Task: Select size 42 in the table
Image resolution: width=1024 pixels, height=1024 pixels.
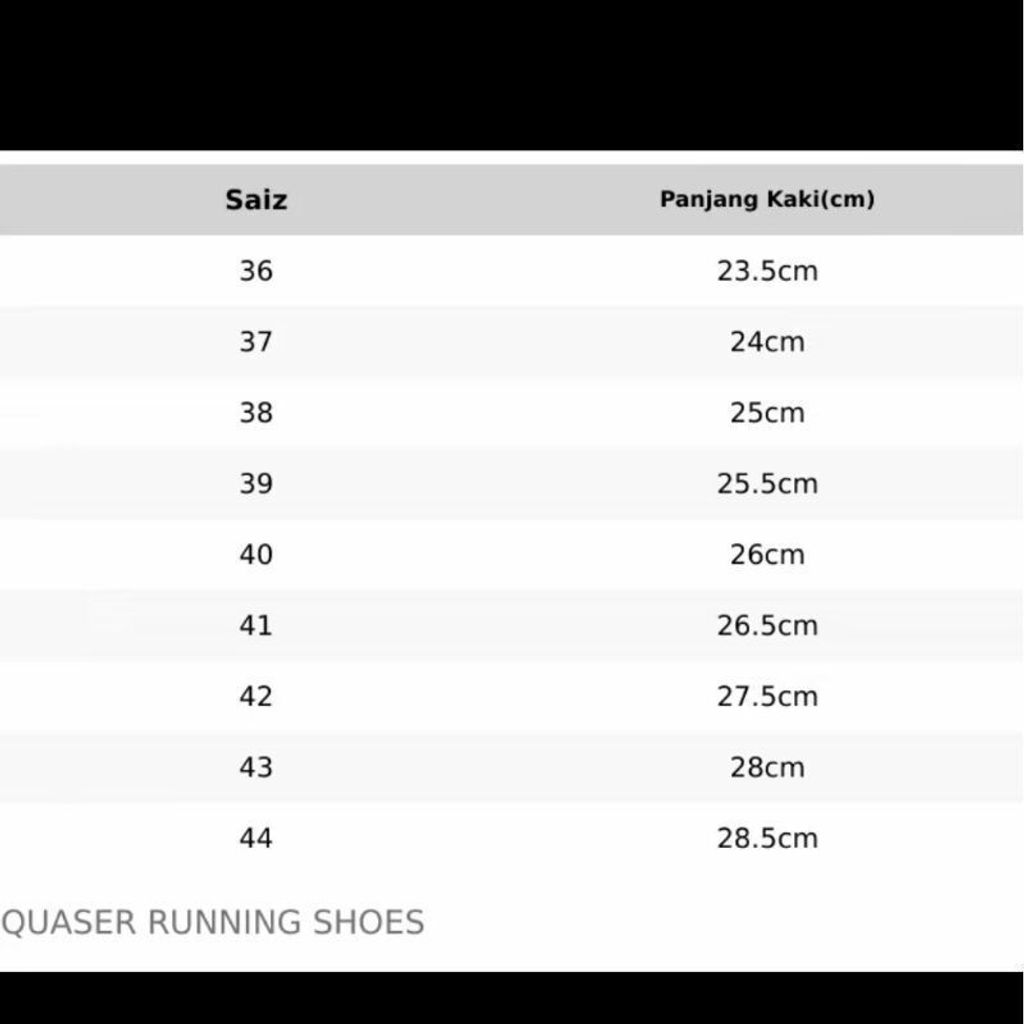Action: (x=256, y=697)
